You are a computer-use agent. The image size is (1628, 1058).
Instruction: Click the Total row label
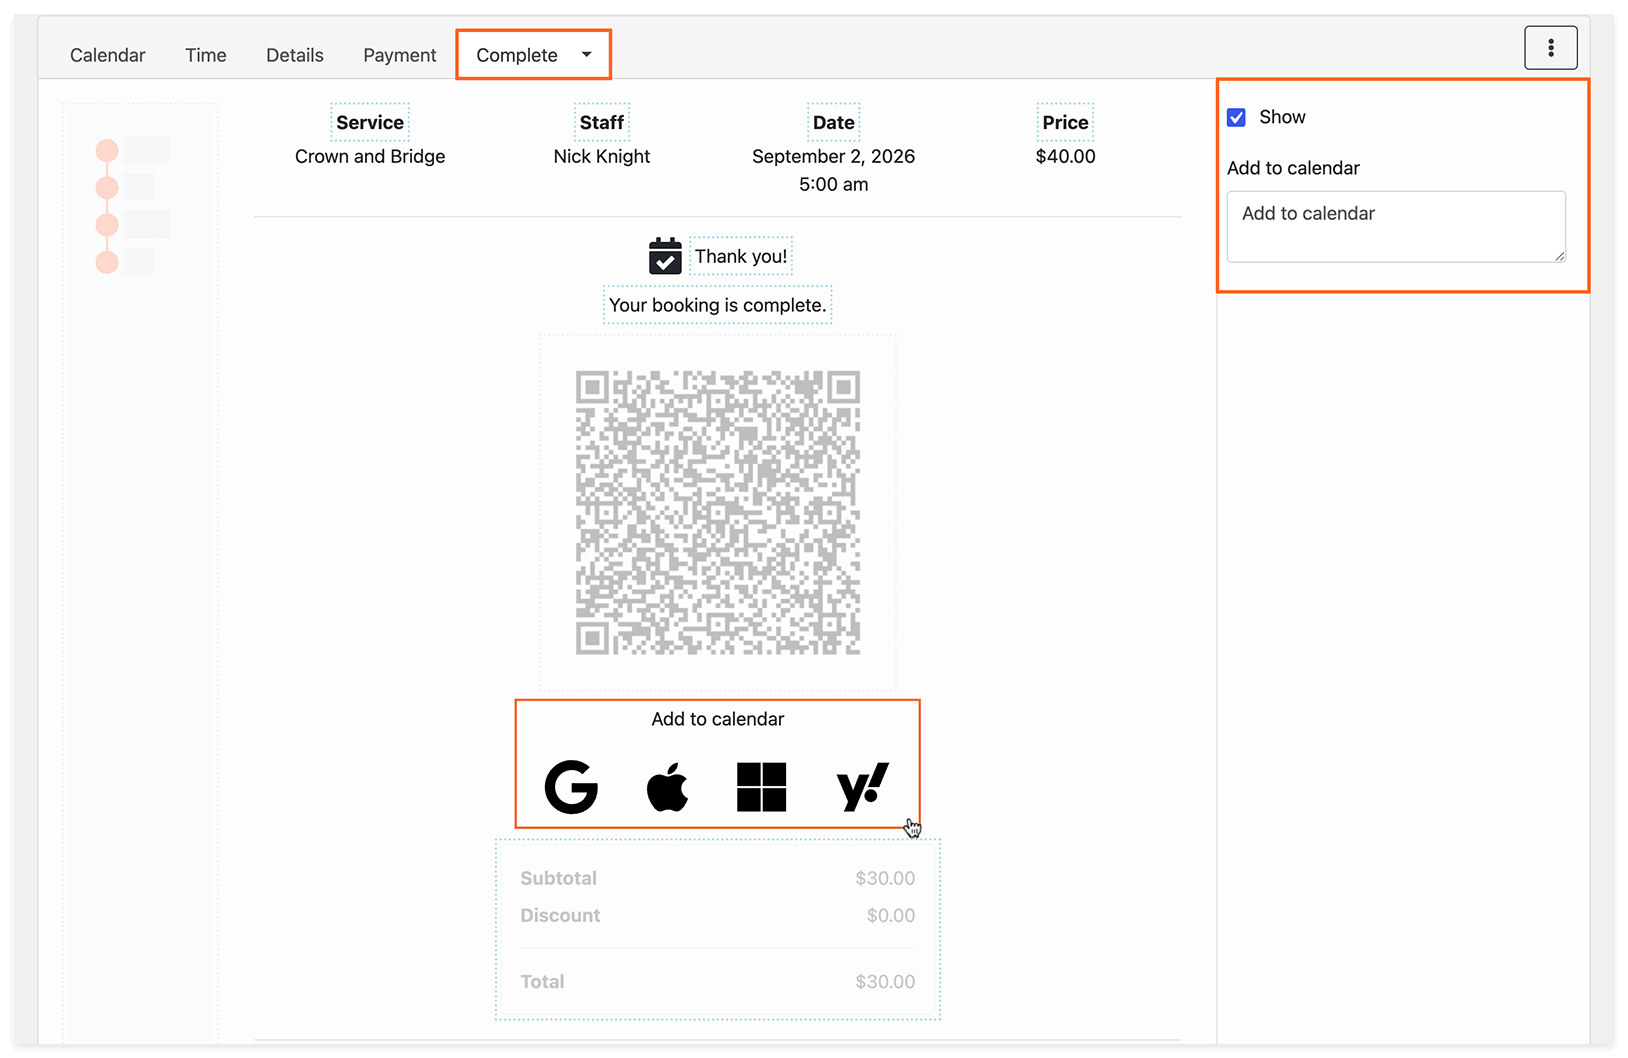(542, 982)
